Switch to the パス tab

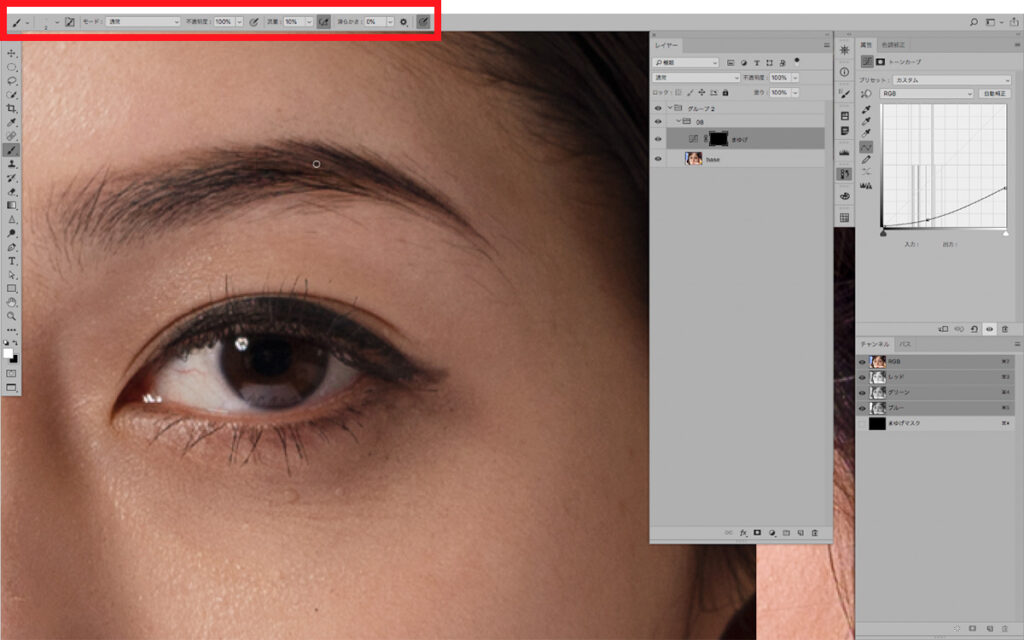pyautogui.click(x=904, y=344)
